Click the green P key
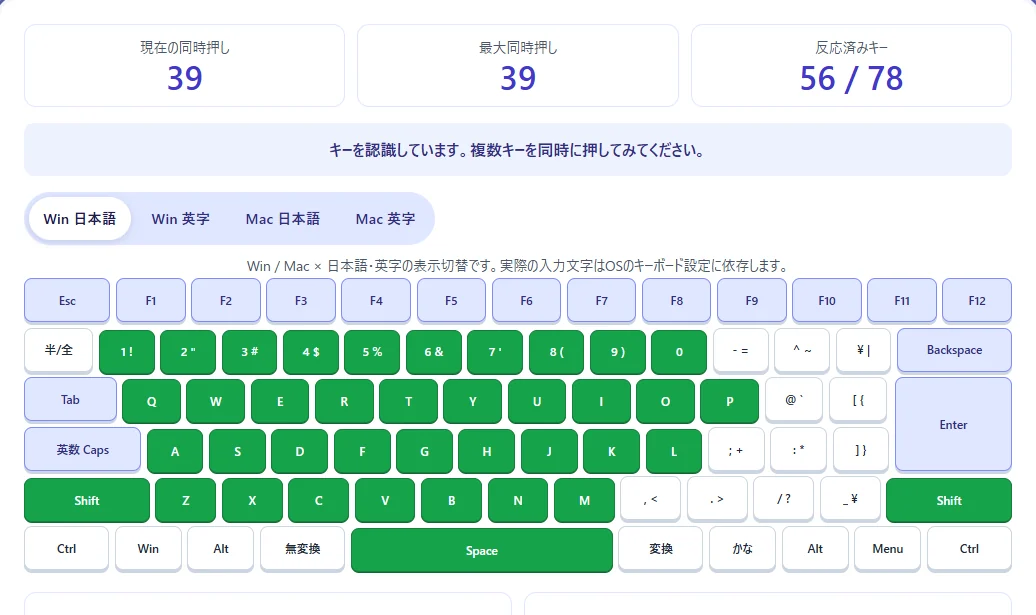 (729, 401)
